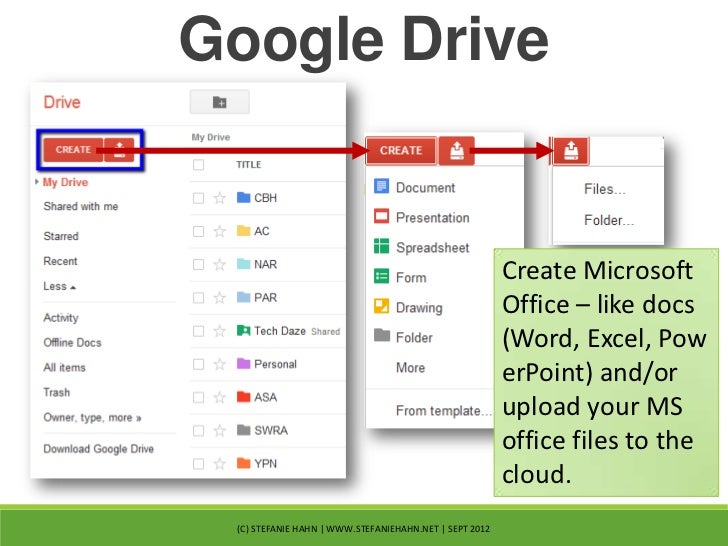Choose Presentation label in Create menu
The height and width of the screenshot is (546, 728).
pos(433,218)
